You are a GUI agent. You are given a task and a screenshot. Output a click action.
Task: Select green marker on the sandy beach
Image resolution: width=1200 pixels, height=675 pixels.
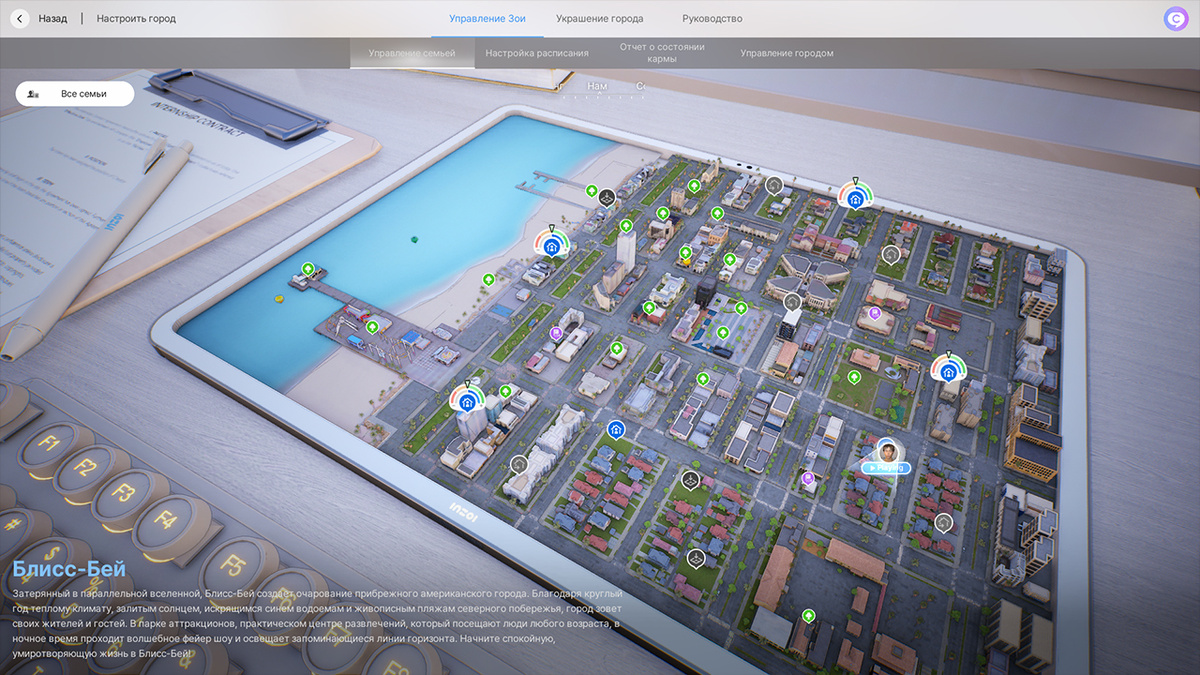pyautogui.click(x=489, y=280)
